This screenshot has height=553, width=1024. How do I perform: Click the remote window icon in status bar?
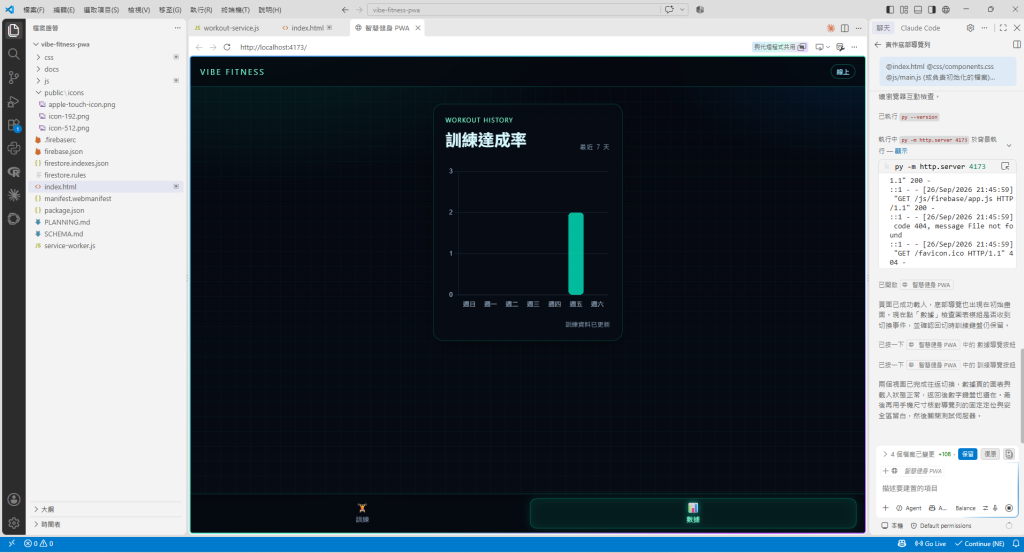pos(11,543)
